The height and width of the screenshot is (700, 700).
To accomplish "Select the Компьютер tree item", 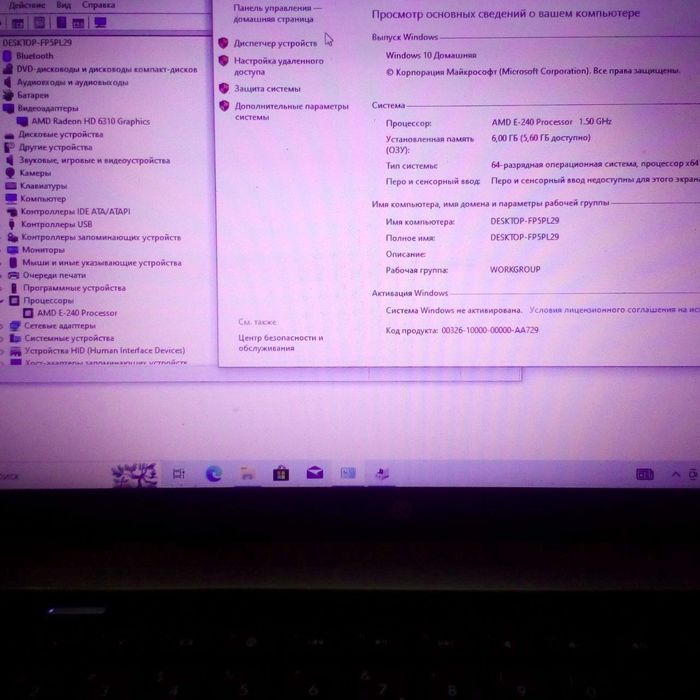I will pyautogui.click(x=43, y=198).
